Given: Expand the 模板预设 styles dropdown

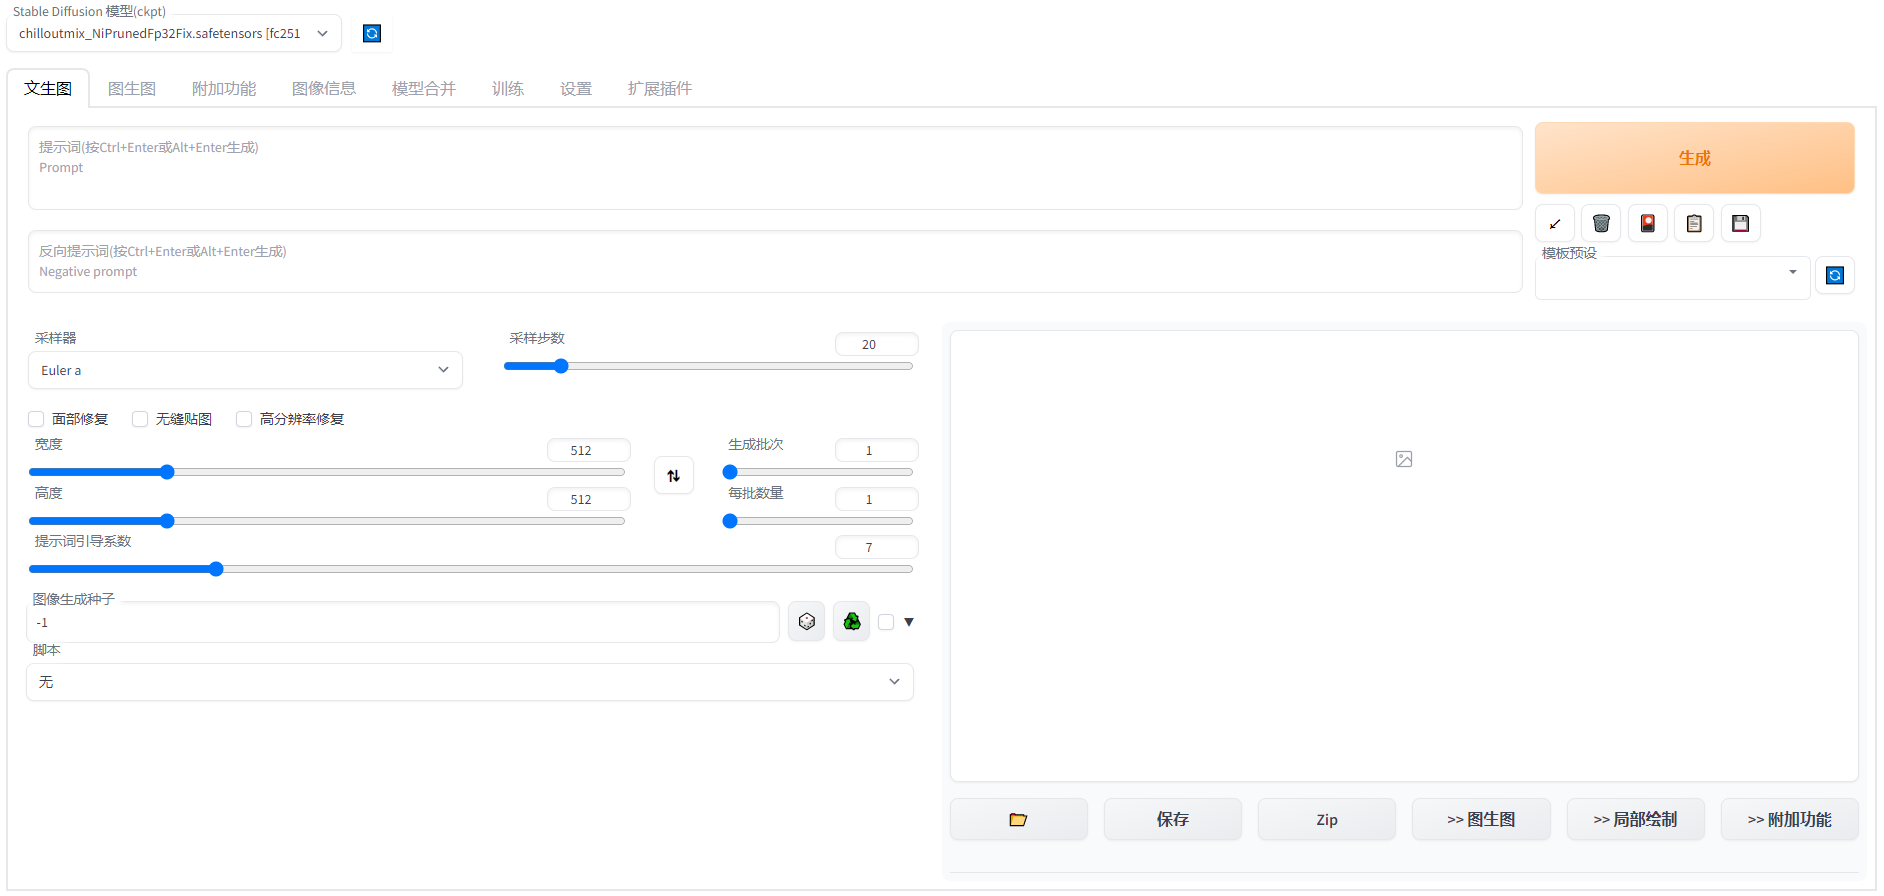Looking at the screenshot, I should click(x=1672, y=278).
